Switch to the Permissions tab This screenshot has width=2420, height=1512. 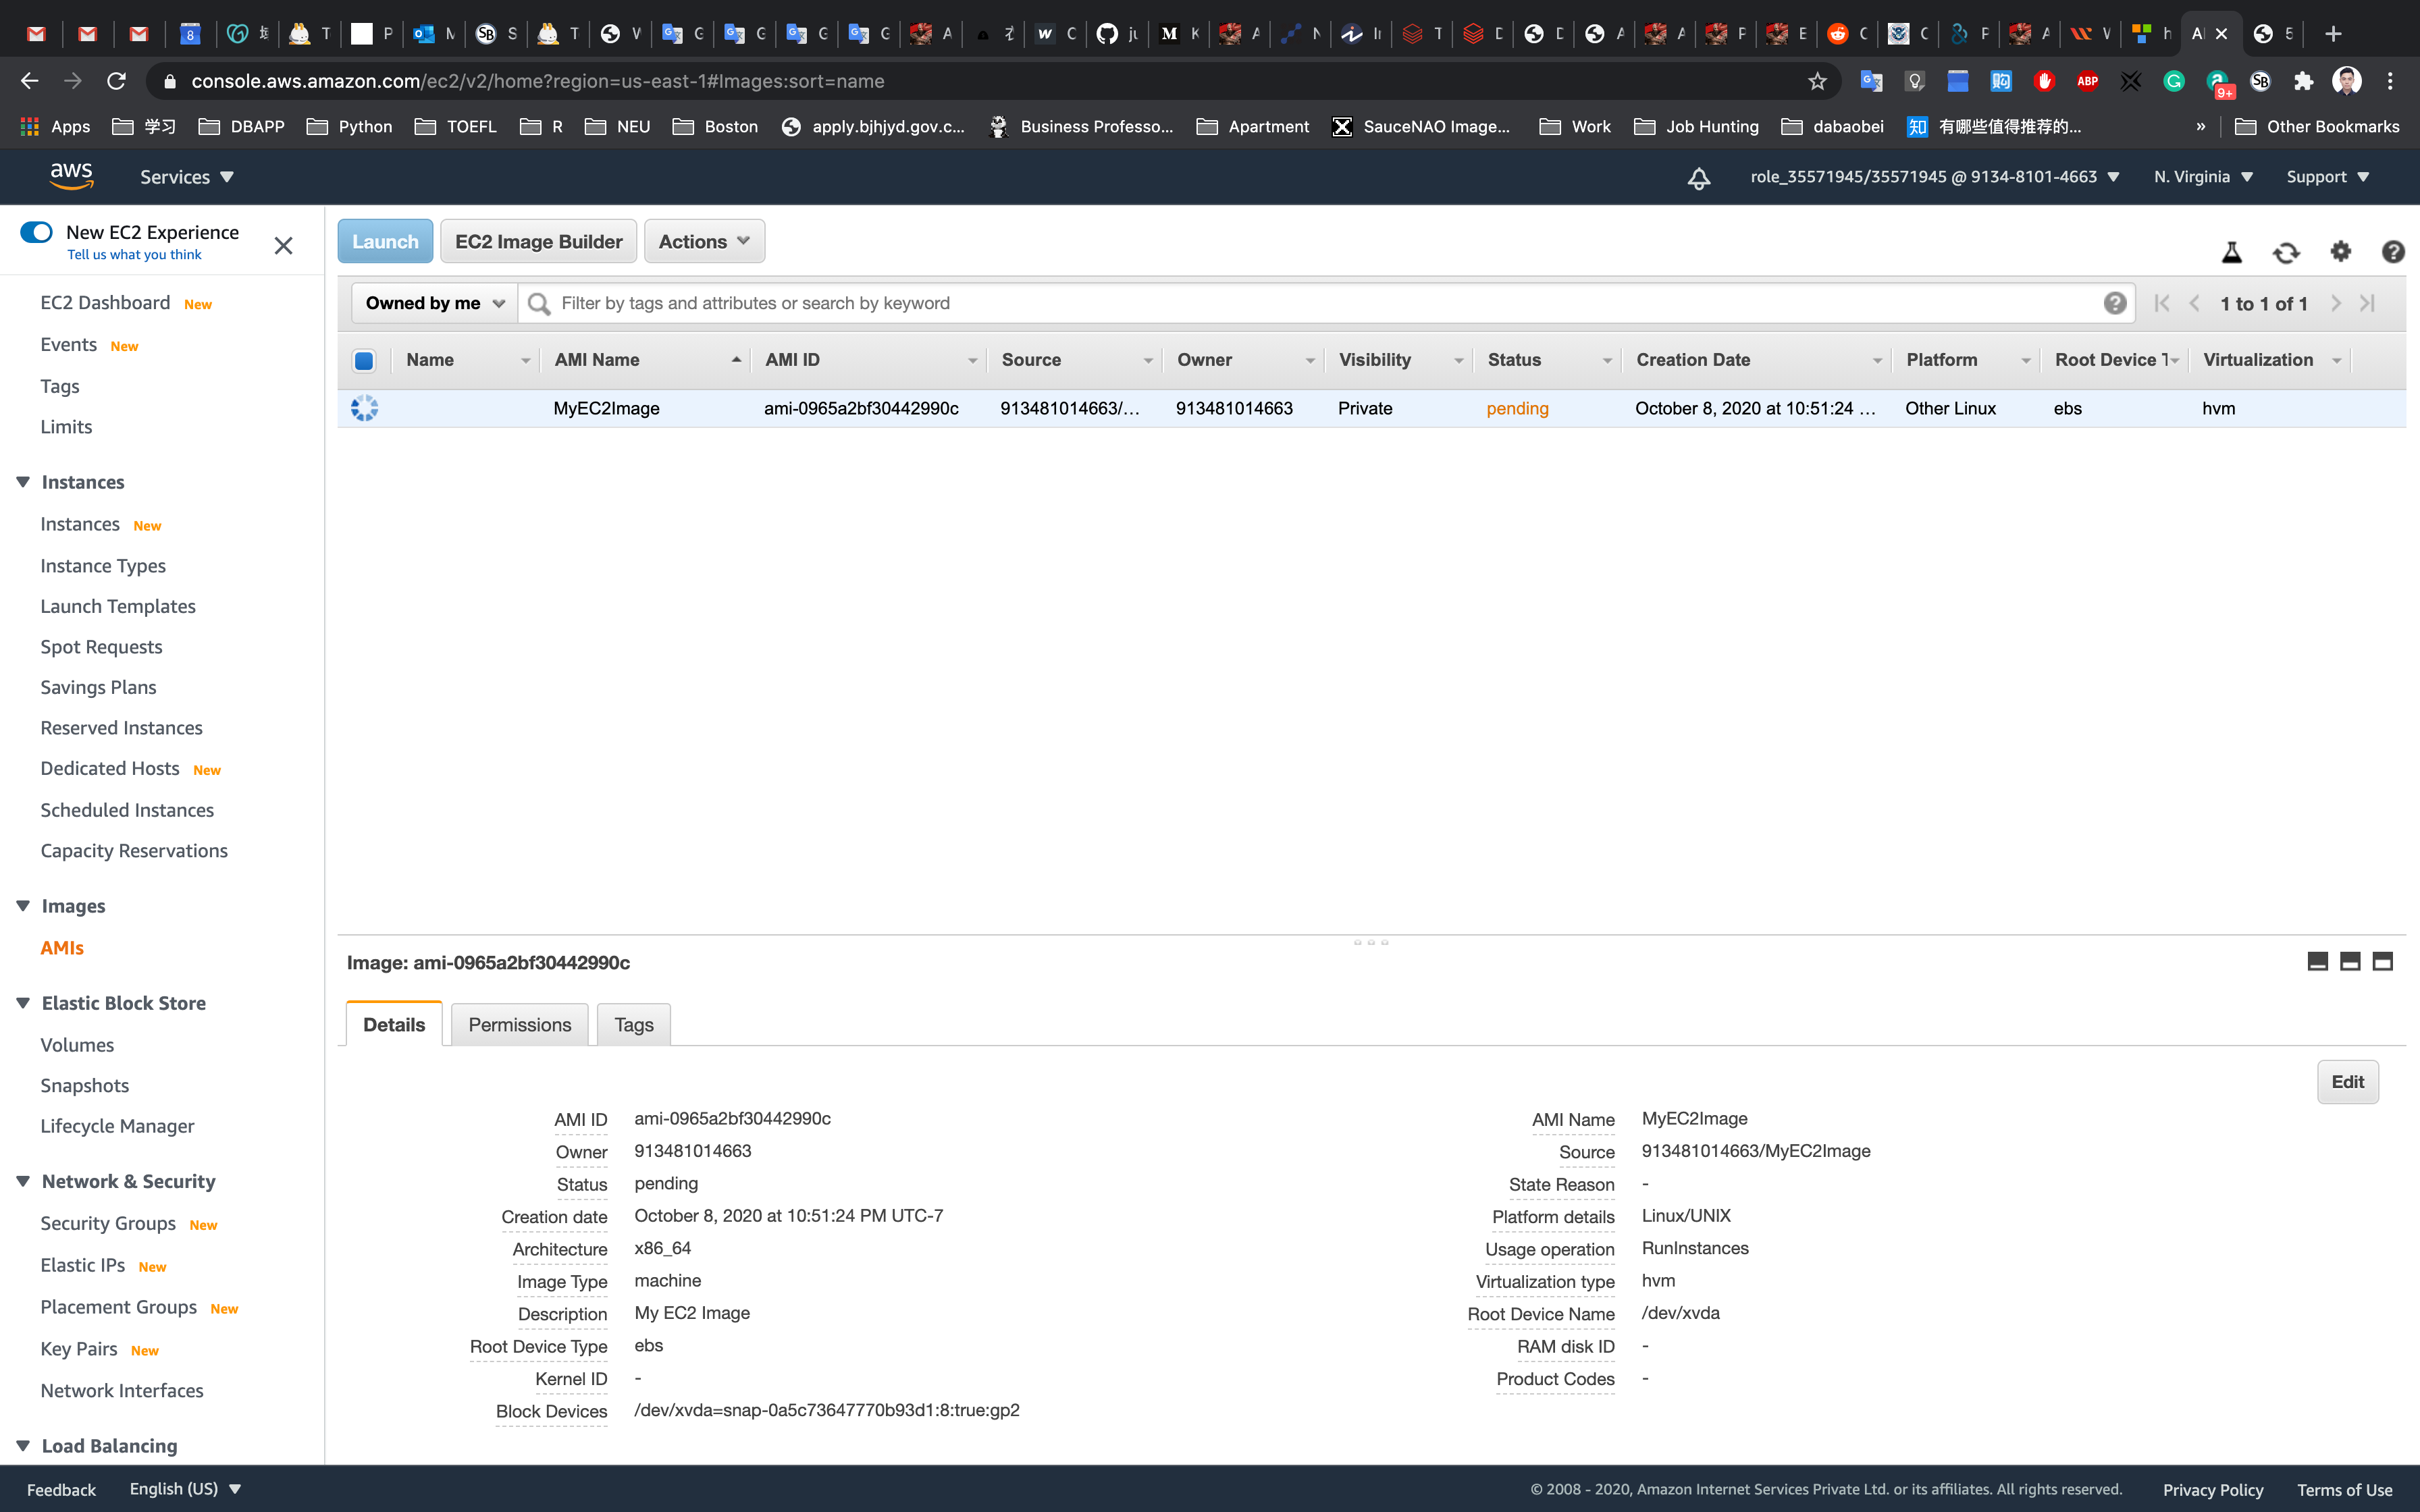[519, 1025]
